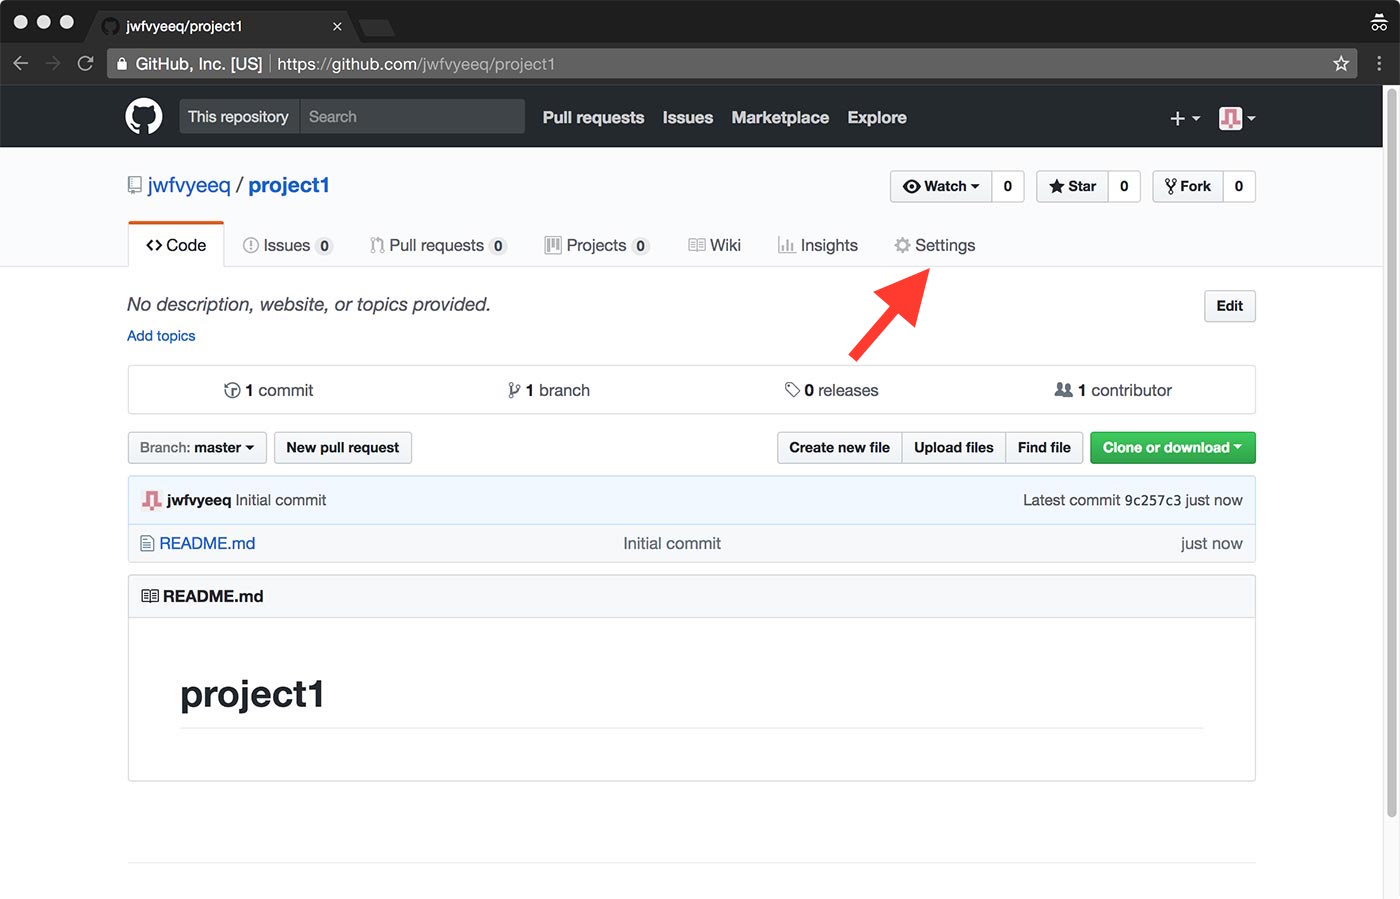Screen dimensions: 1400x899
Task: Open the Initial commit message beside the author
Action: click(x=281, y=500)
